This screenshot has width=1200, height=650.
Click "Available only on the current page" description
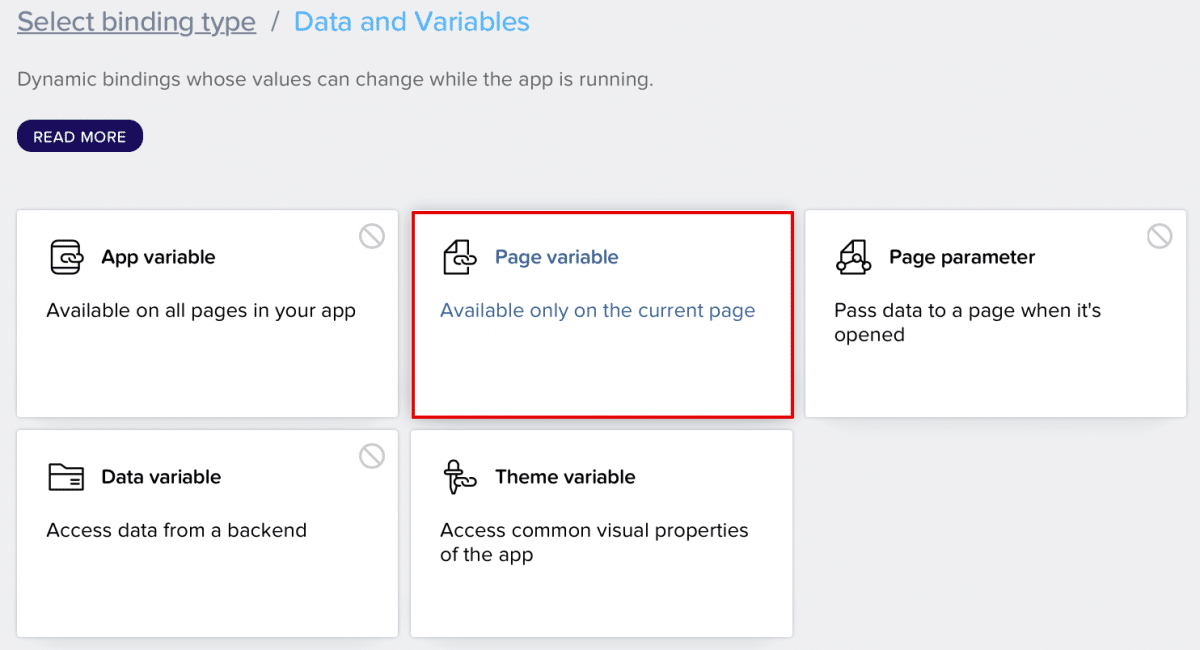[x=598, y=311]
